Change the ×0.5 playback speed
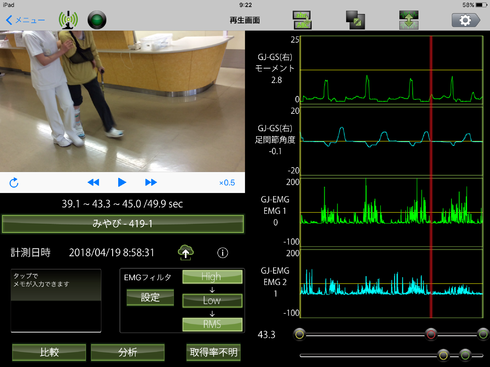This screenshot has width=490, height=367. pos(227,183)
